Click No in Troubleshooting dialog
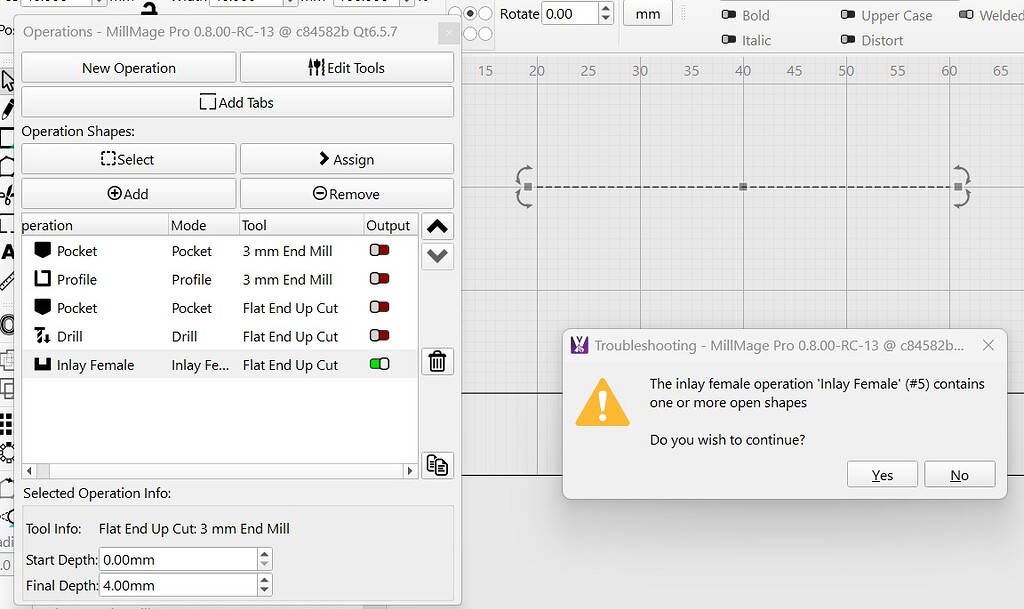Viewport: 1024px width, 609px height. point(959,475)
